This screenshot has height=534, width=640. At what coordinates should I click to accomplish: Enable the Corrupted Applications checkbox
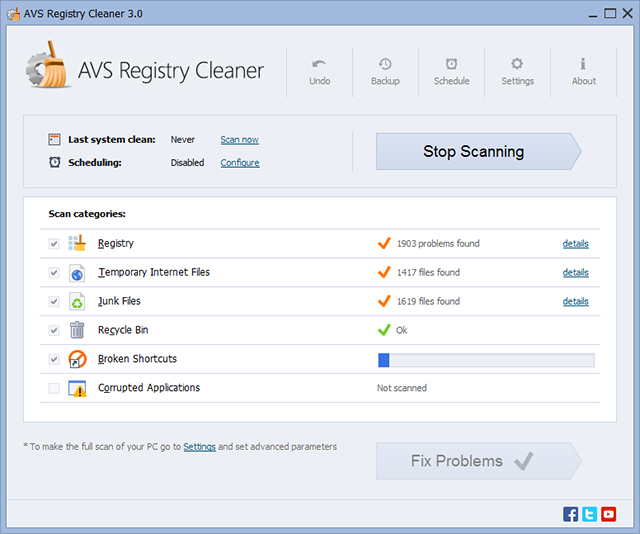click(54, 388)
